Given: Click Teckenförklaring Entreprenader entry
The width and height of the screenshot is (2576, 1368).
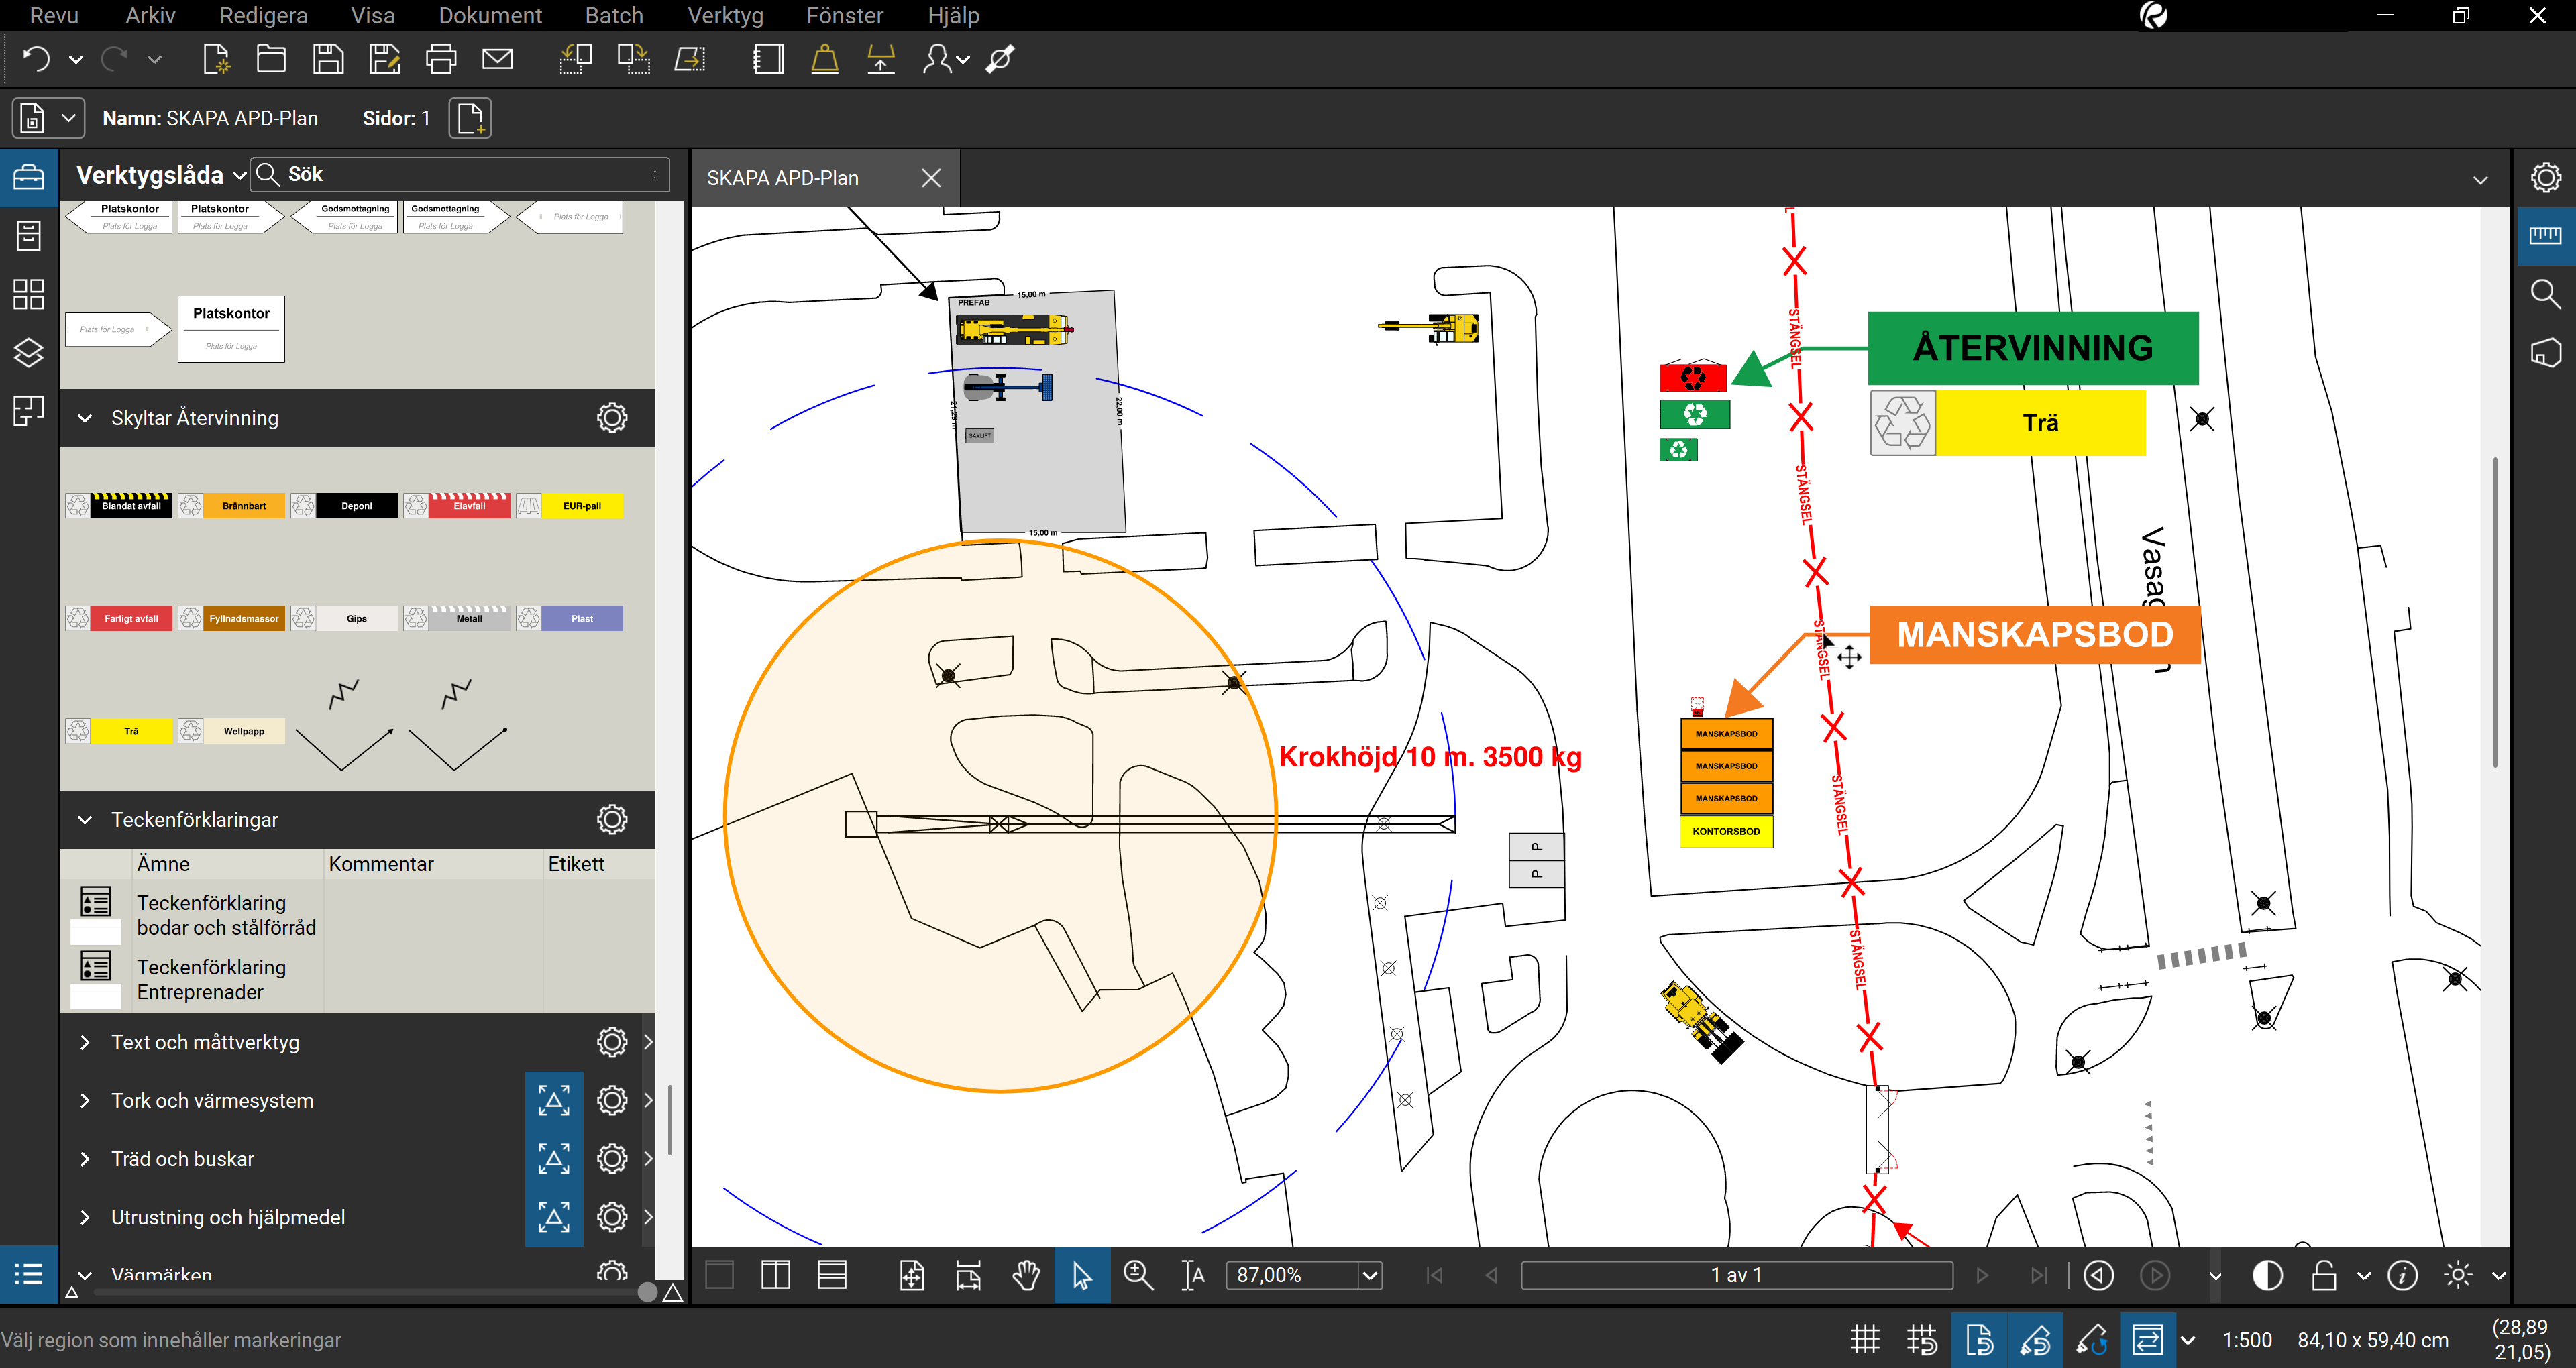Looking at the screenshot, I should (211, 979).
